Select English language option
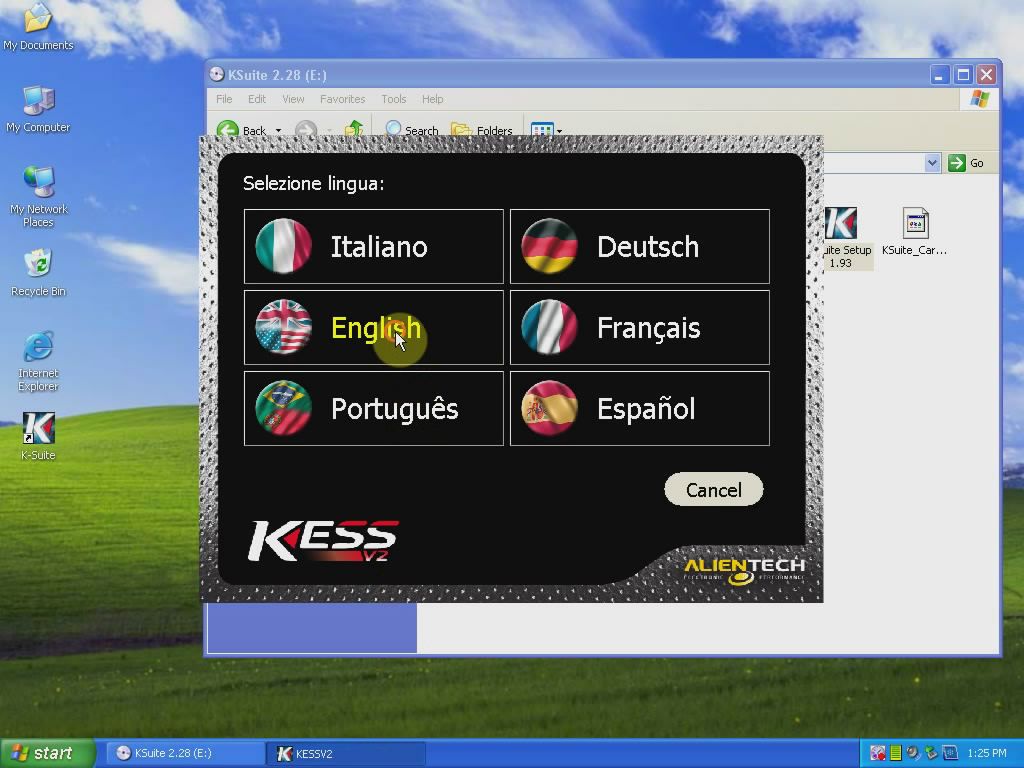The width and height of the screenshot is (1024, 768). [374, 327]
